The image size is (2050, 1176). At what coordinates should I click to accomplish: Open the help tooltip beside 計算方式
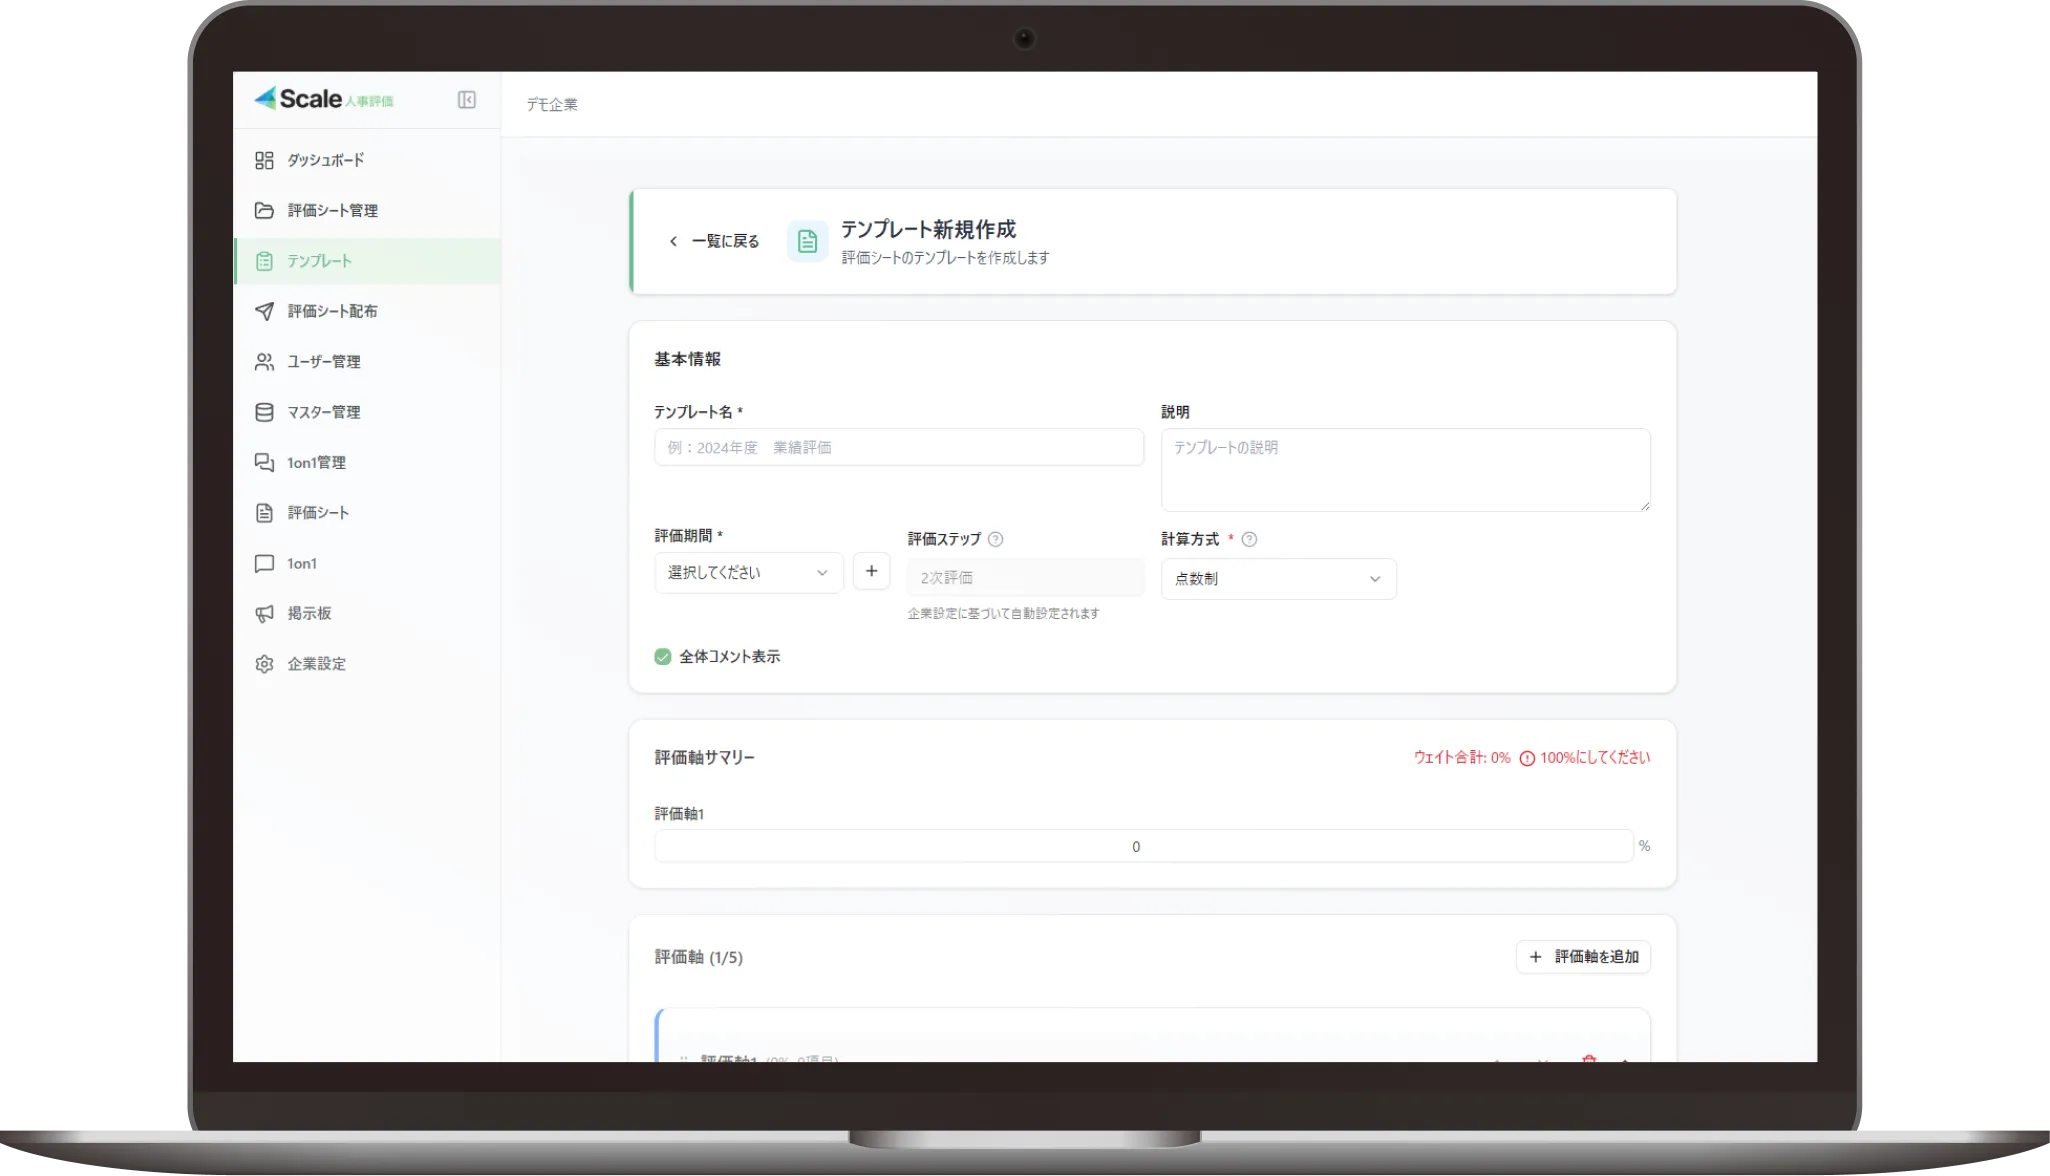[x=1249, y=540]
